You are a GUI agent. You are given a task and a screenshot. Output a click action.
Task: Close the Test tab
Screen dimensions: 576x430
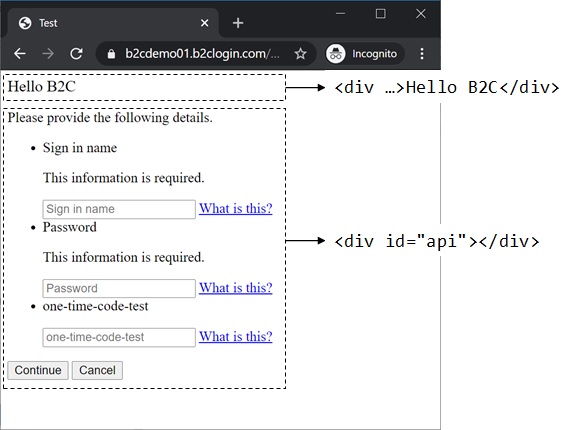[205, 23]
